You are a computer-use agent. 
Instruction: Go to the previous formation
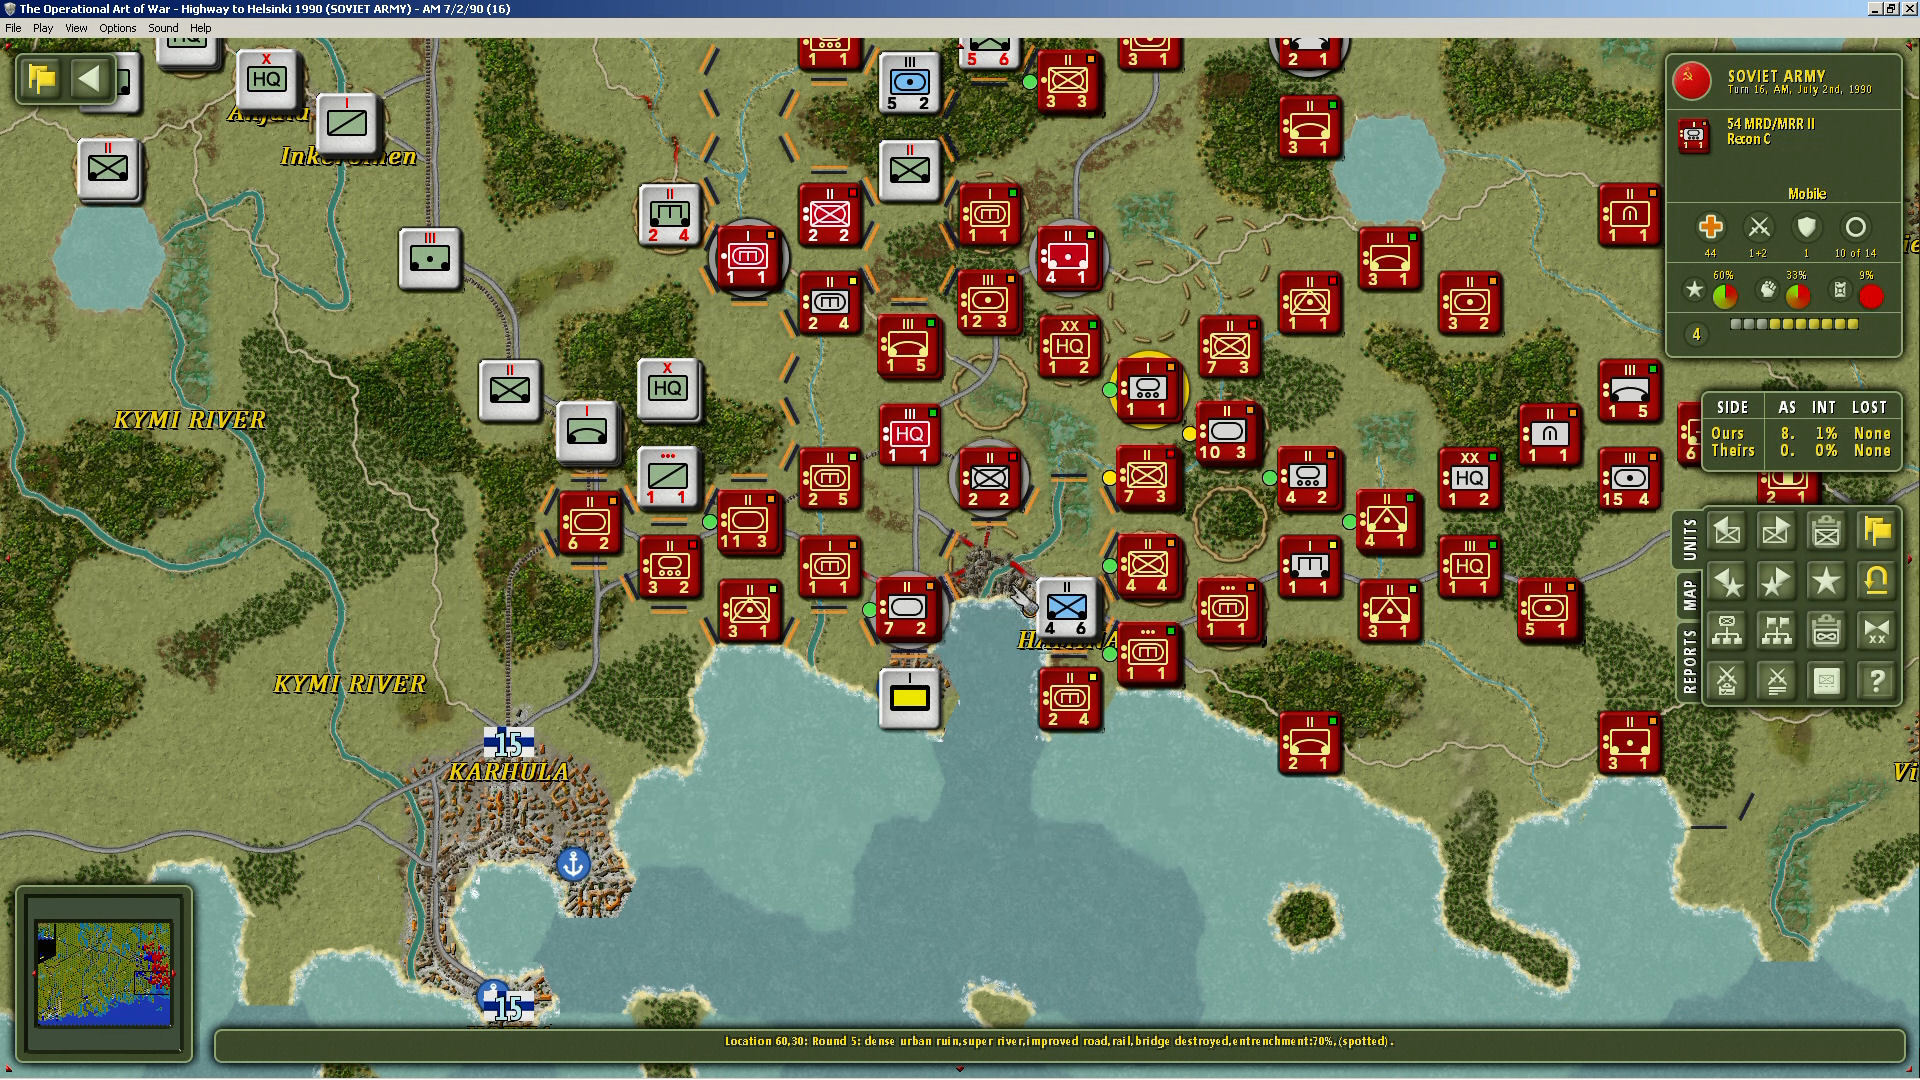click(x=1727, y=581)
